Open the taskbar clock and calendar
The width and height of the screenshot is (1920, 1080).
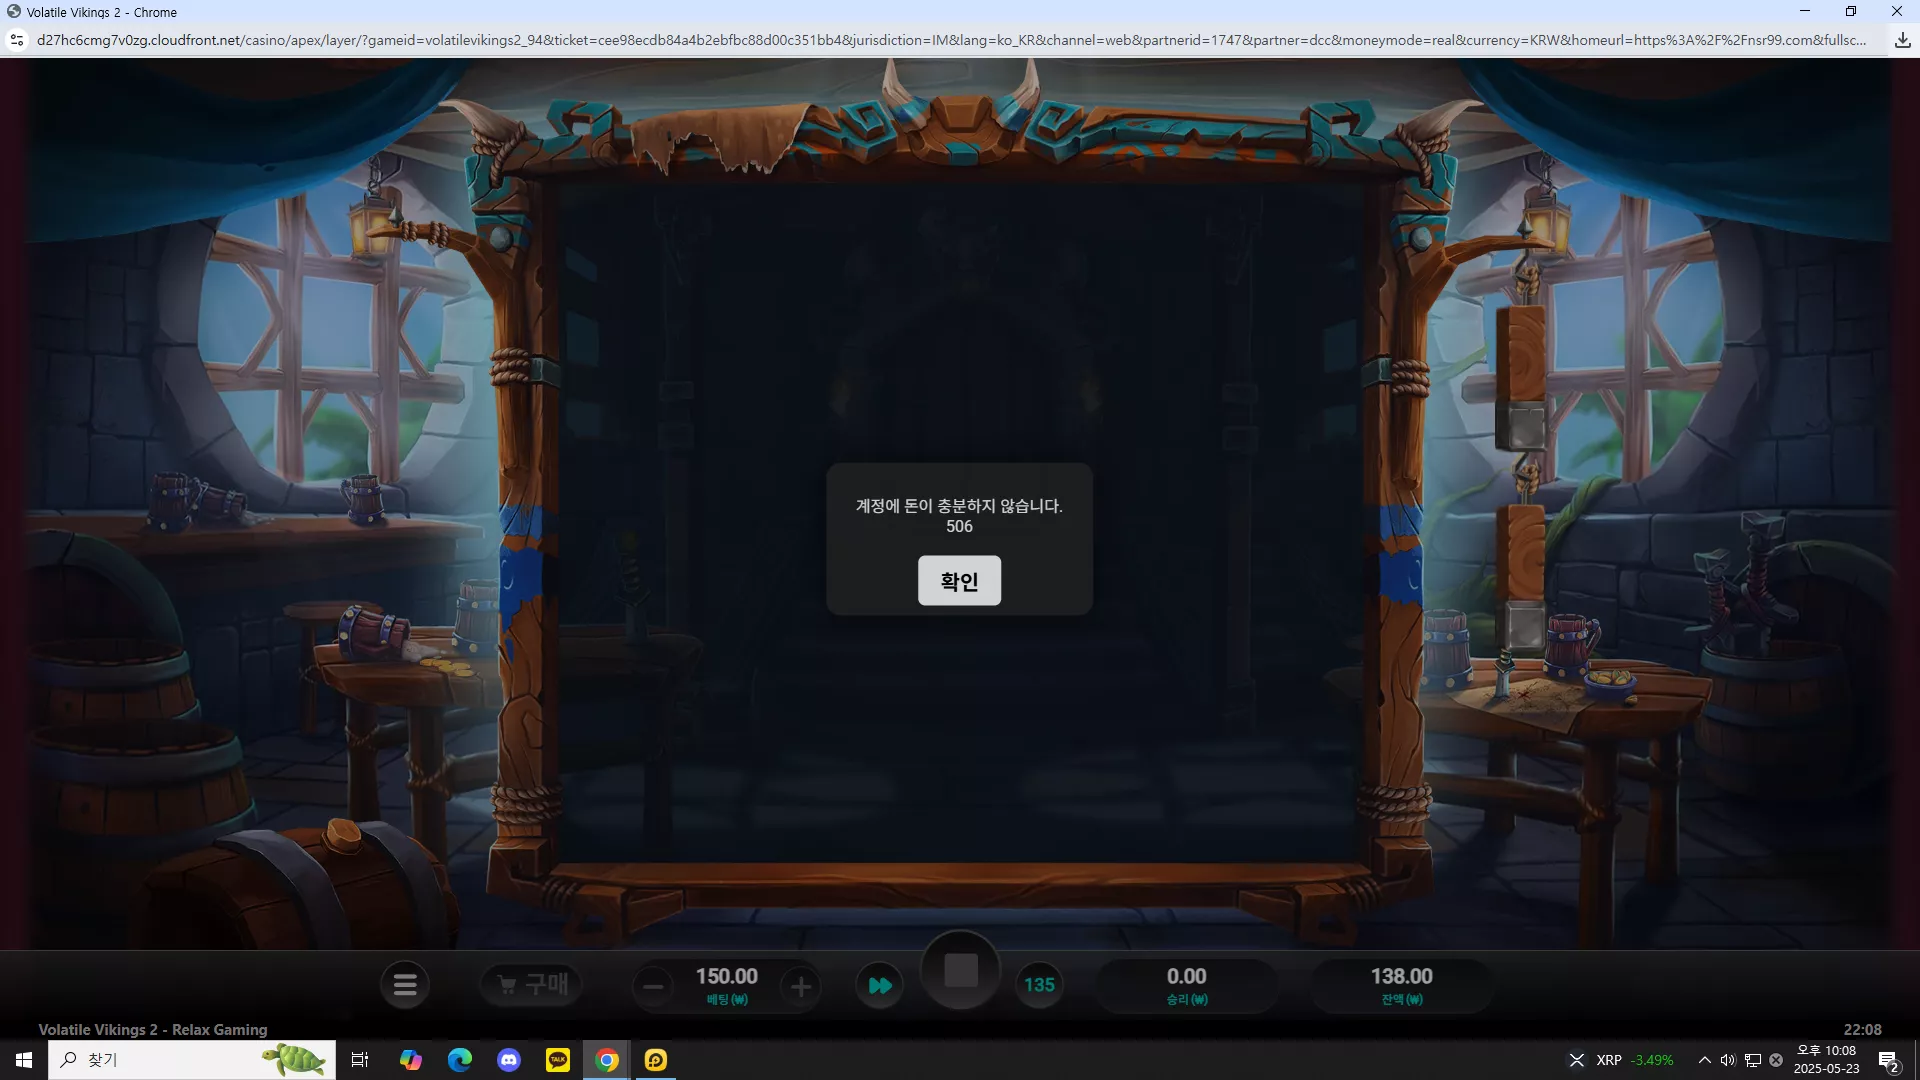(x=1826, y=1060)
